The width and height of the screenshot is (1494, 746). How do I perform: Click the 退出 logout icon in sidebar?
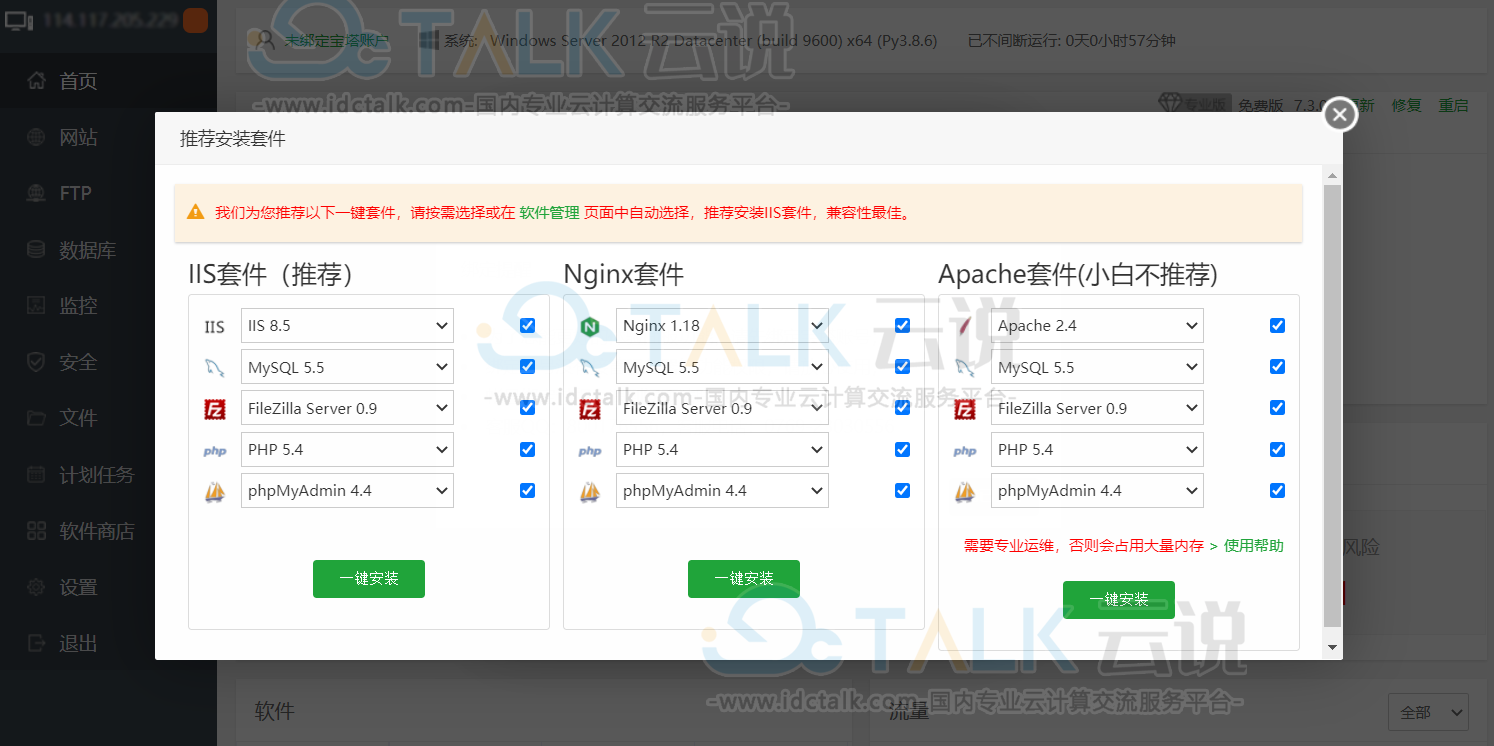[x=37, y=643]
